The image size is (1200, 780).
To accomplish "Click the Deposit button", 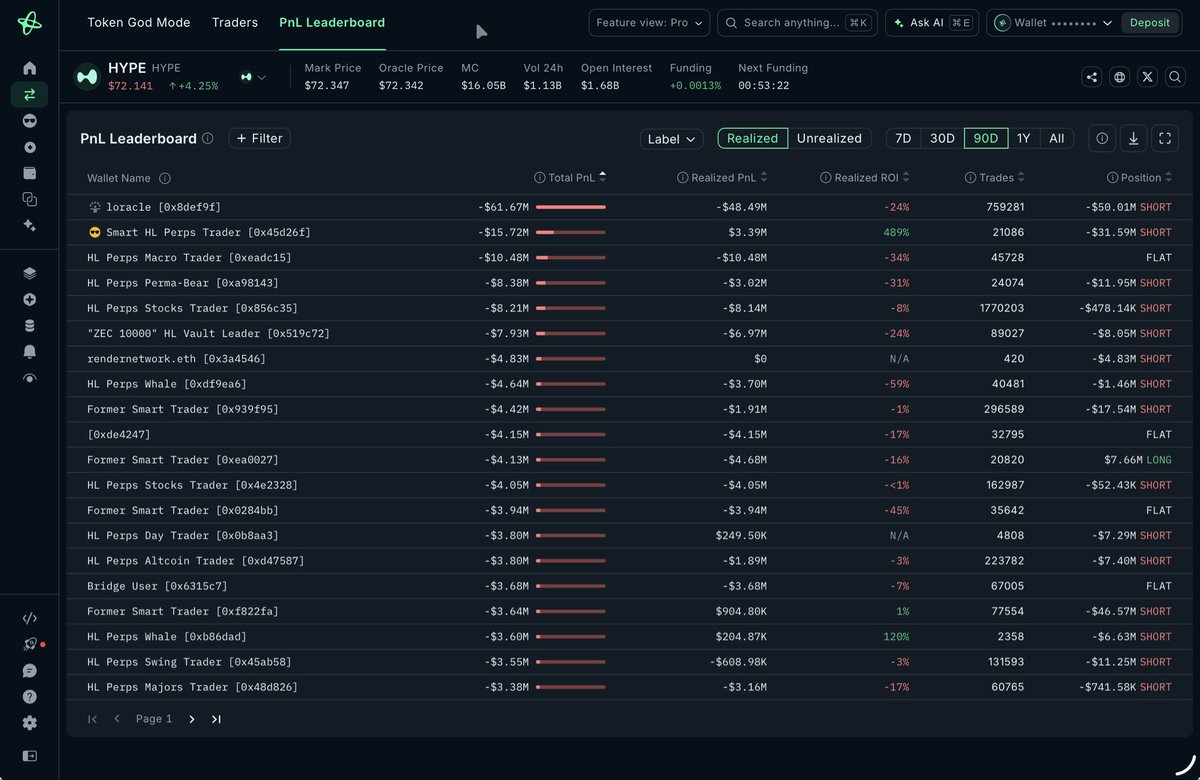I will coord(1150,23).
